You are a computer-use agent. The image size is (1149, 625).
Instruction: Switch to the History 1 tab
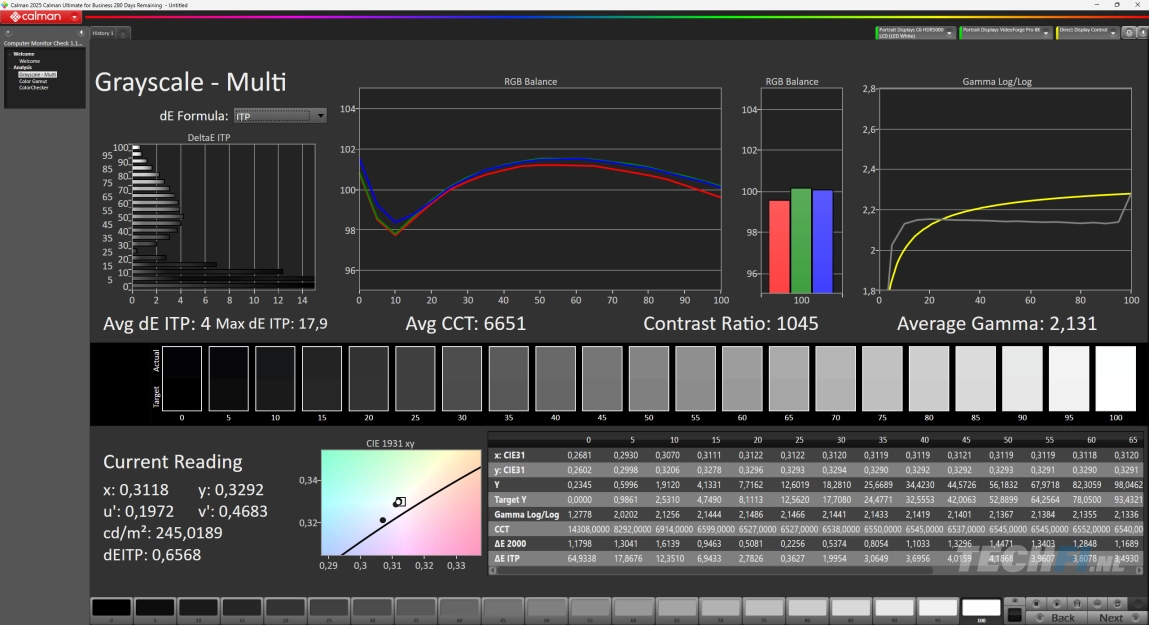[x=103, y=33]
